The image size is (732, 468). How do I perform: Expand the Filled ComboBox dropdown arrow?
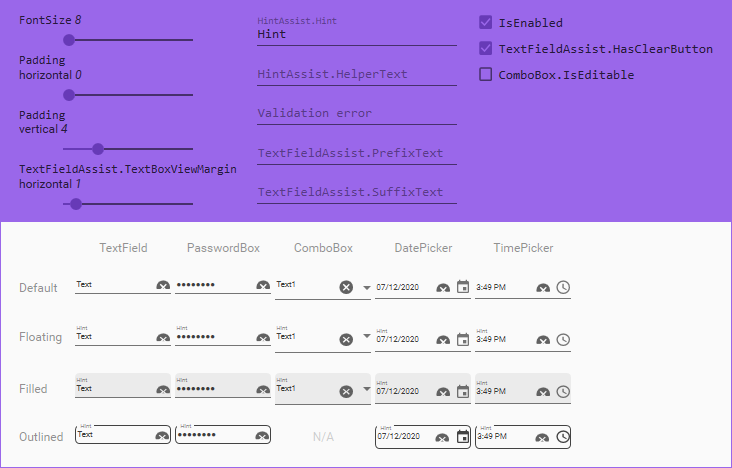[367, 389]
